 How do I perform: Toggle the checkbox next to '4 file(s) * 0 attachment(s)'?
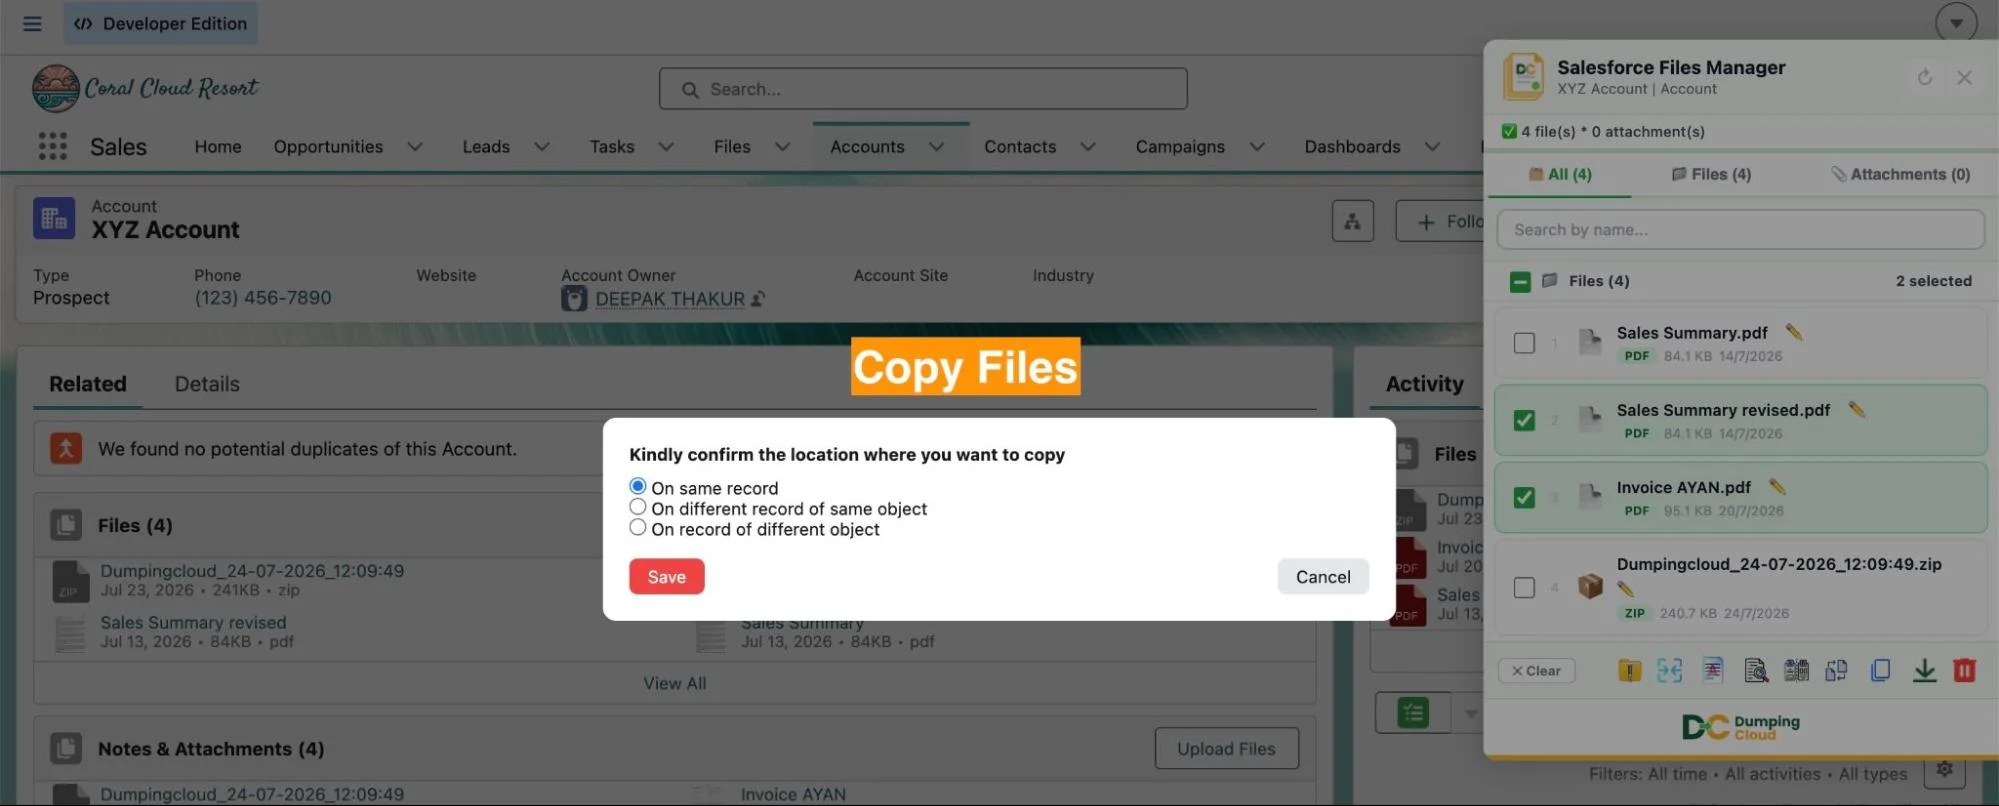pyautogui.click(x=1509, y=131)
